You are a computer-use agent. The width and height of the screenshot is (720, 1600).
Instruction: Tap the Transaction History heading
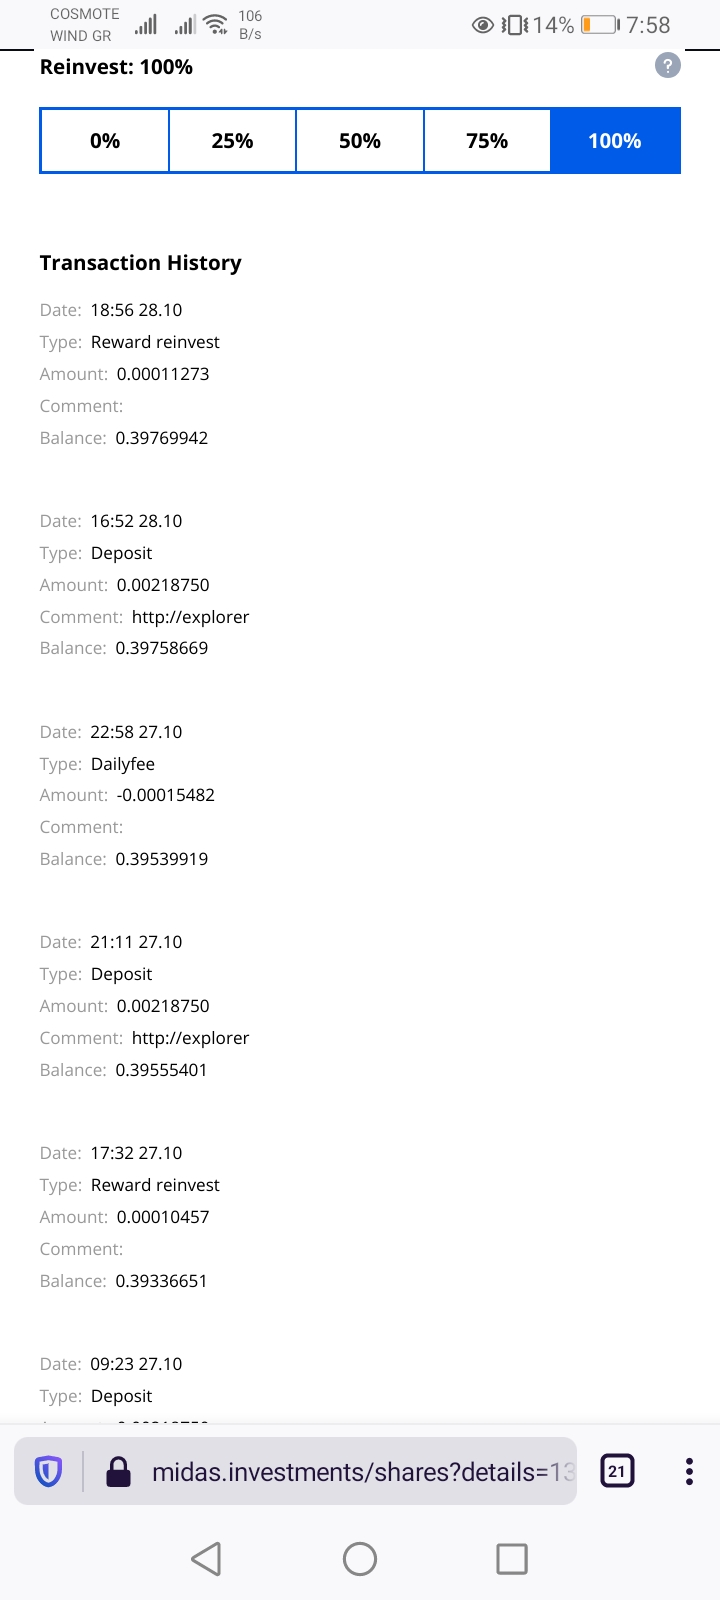point(141,263)
